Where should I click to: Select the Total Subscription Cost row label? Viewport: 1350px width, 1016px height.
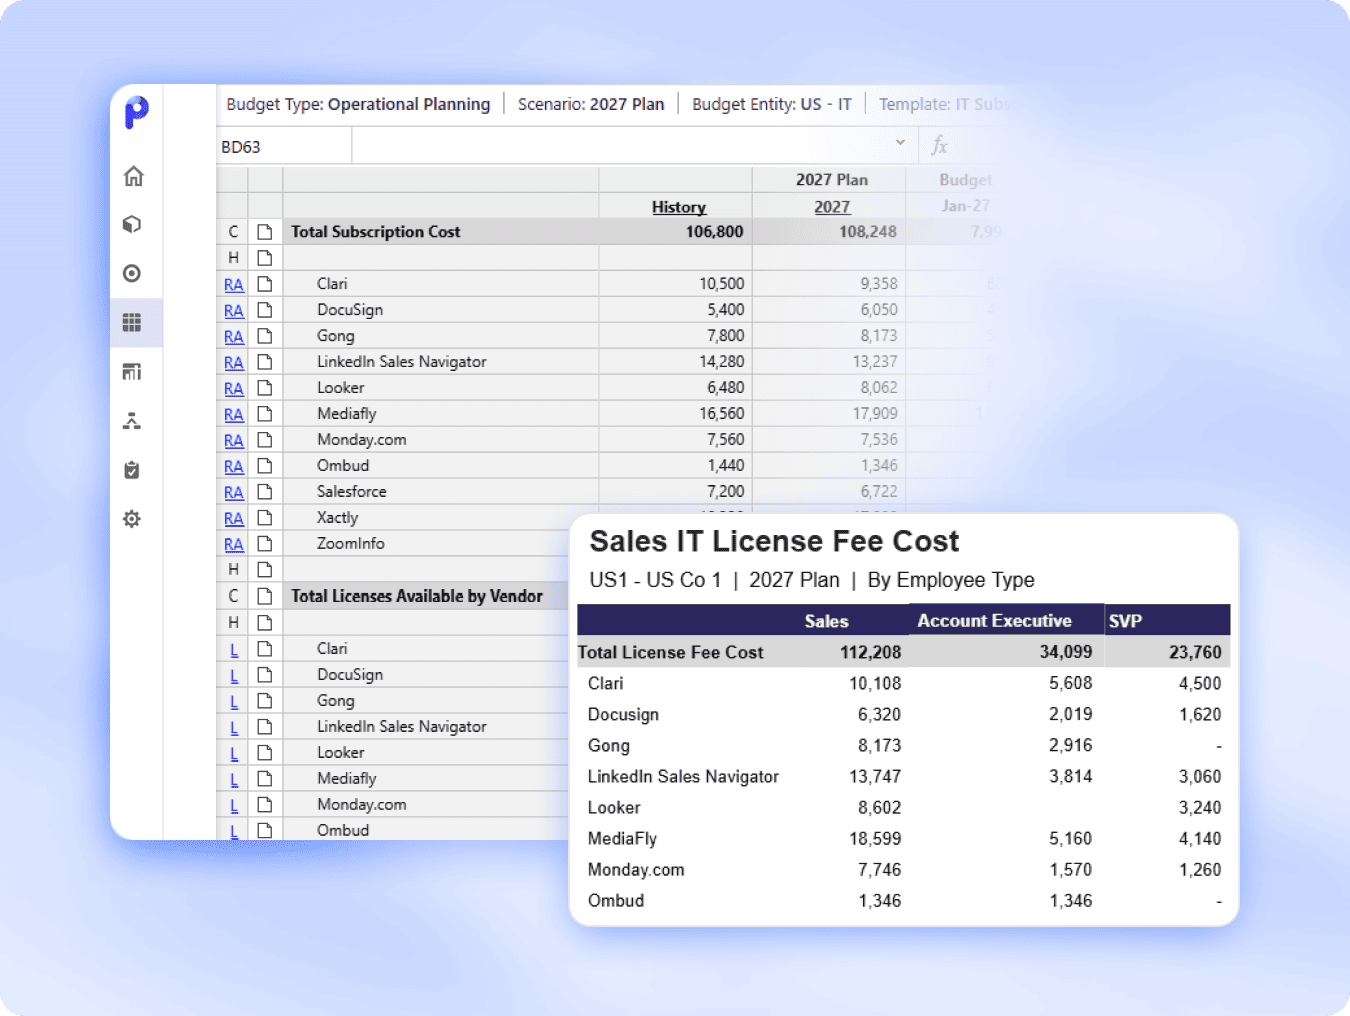376,232
